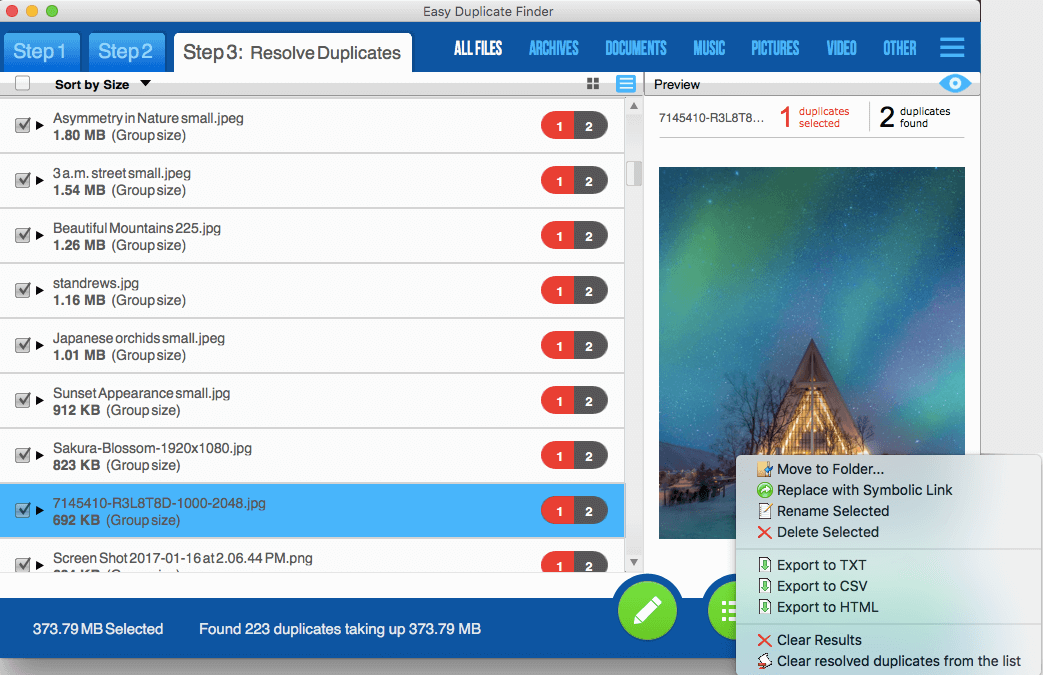Click the Rename Selected notepad icon
The width and height of the screenshot is (1043, 675).
pos(765,511)
